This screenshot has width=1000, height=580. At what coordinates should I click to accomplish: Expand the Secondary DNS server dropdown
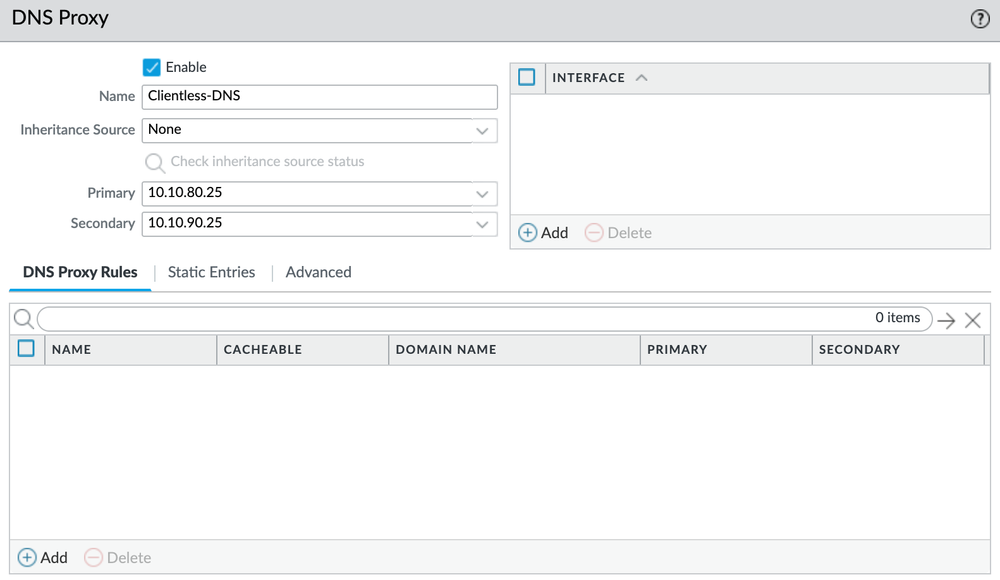click(x=482, y=223)
